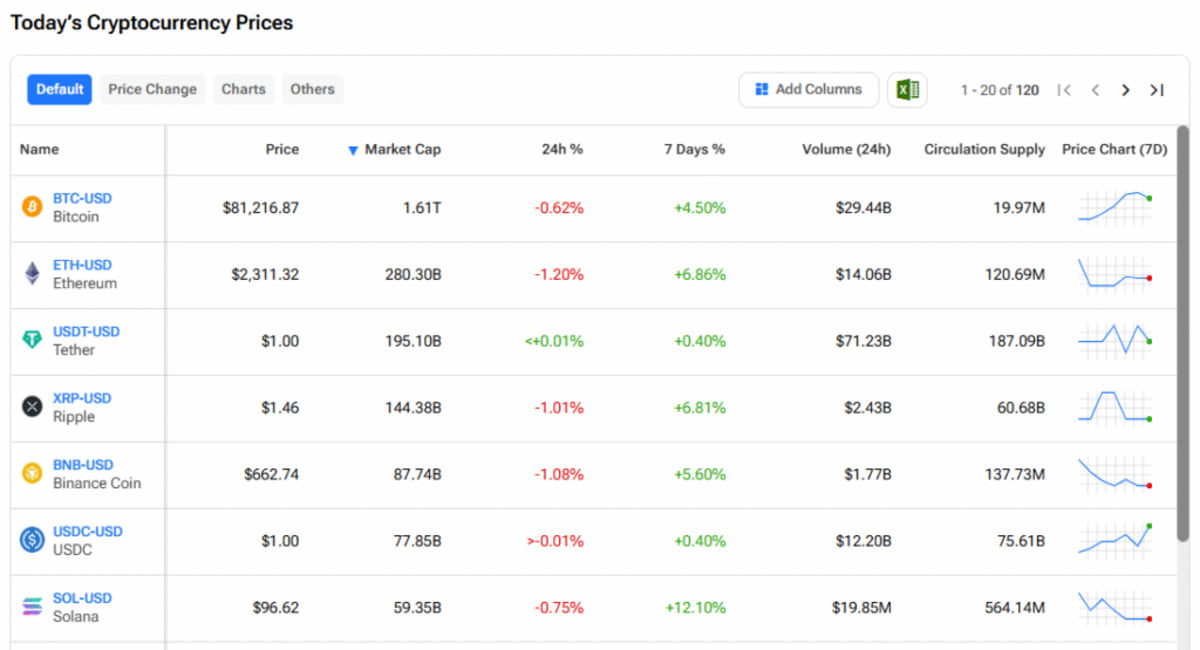Click Solana circulation supply 564.14M
This screenshot has width=1200, height=650.
click(x=1015, y=607)
